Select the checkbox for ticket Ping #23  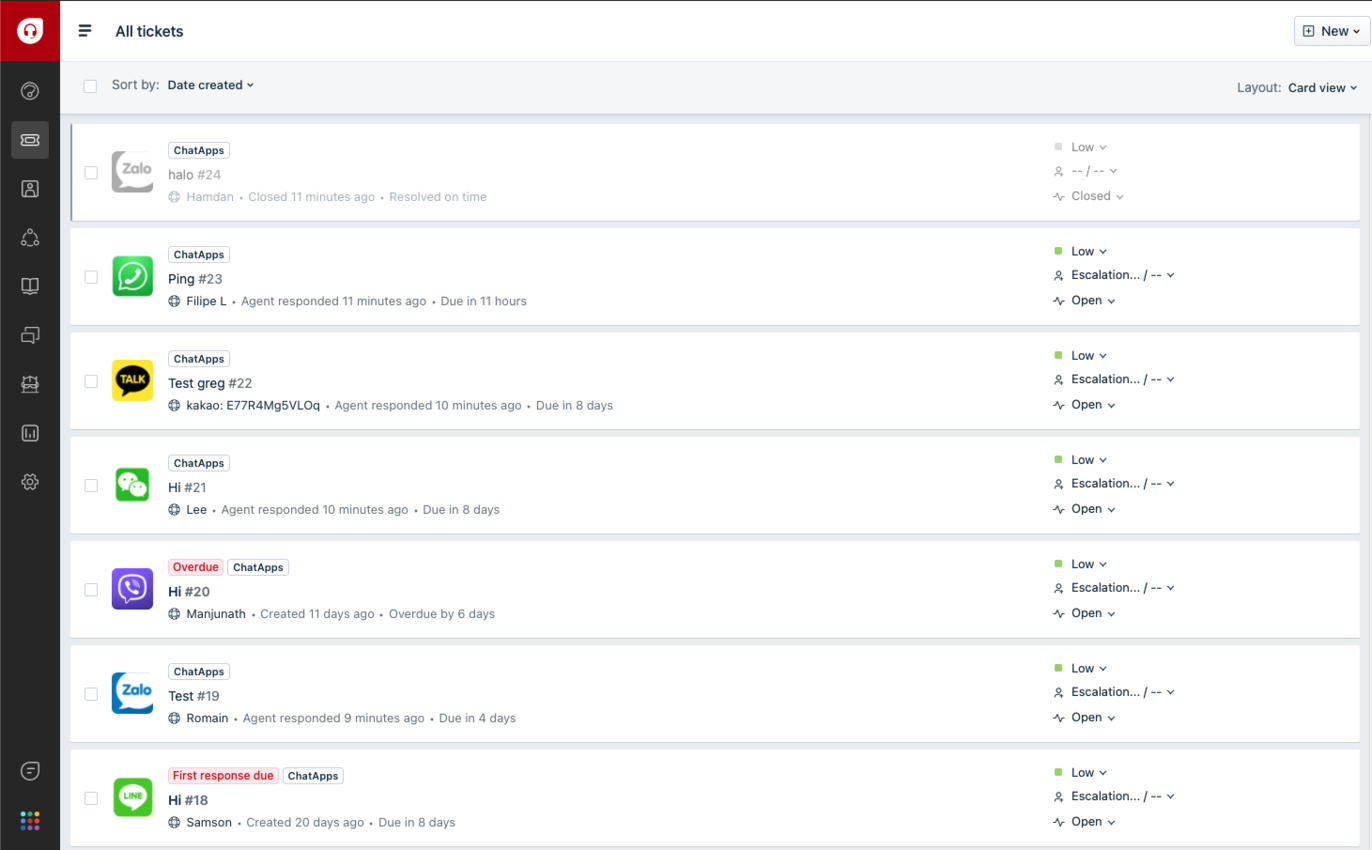click(91, 277)
